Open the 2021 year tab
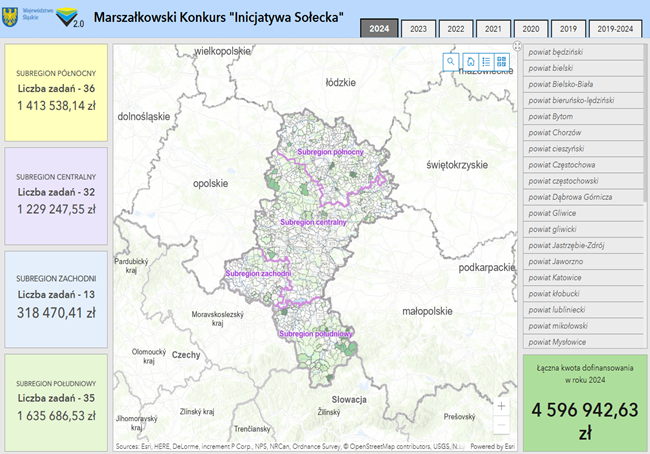Image resolution: width=650 pixels, height=454 pixels. pos(493,30)
